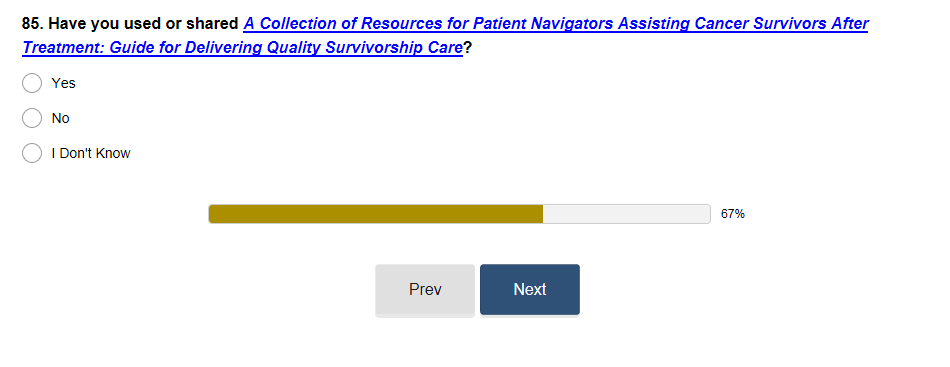Go back with the Prev button
This screenshot has width=950, height=367.
(x=425, y=289)
